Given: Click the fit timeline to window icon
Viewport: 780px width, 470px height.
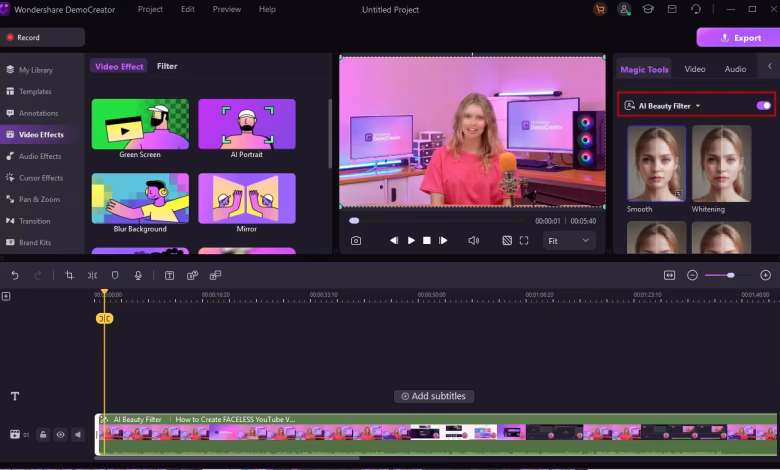Looking at the screenshot, I should point(670,275).
